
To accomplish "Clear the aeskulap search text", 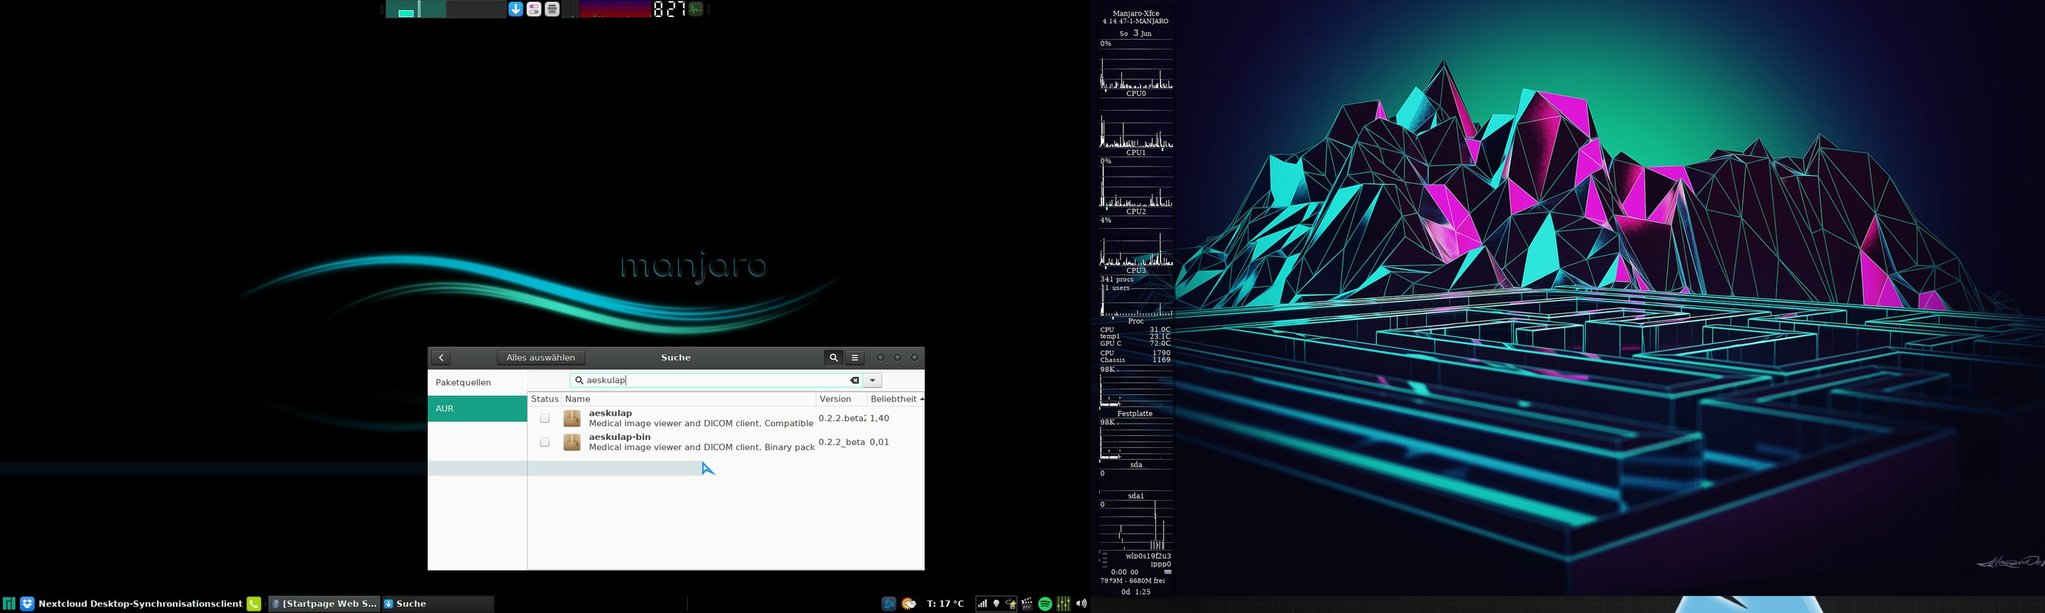I will click(854, 381).
